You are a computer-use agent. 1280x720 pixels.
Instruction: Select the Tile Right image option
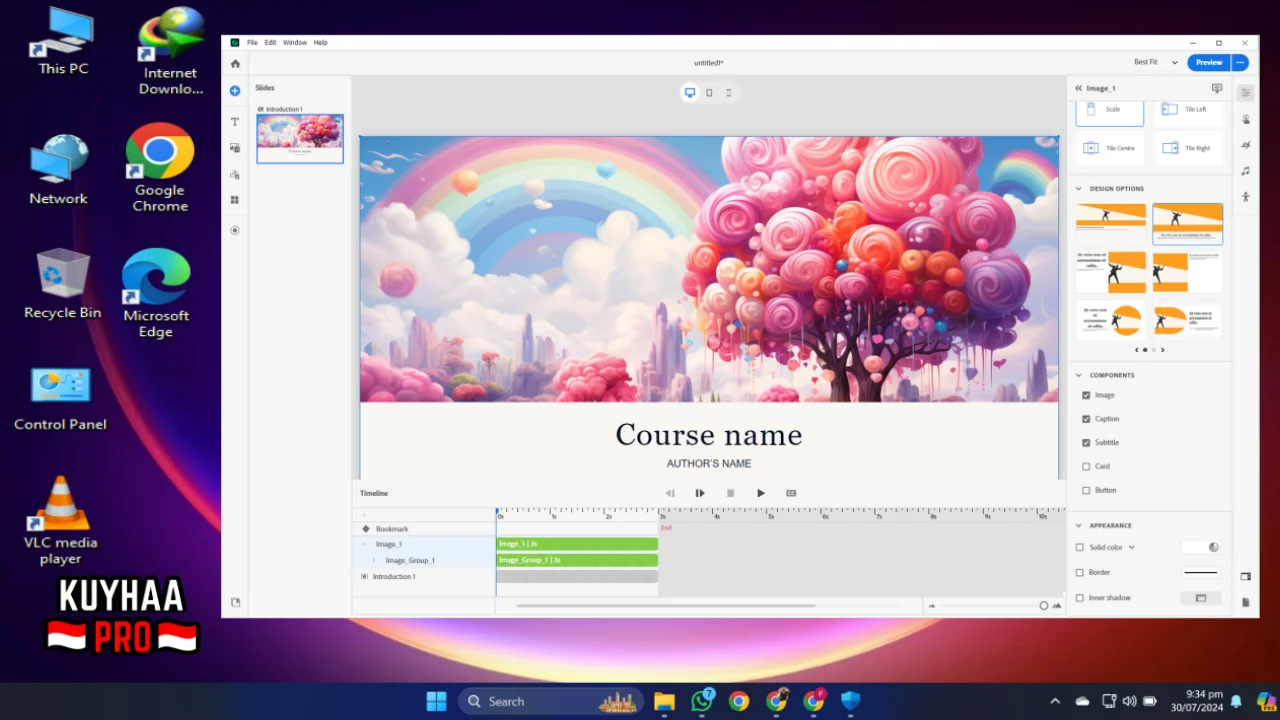coord(1187,148)
